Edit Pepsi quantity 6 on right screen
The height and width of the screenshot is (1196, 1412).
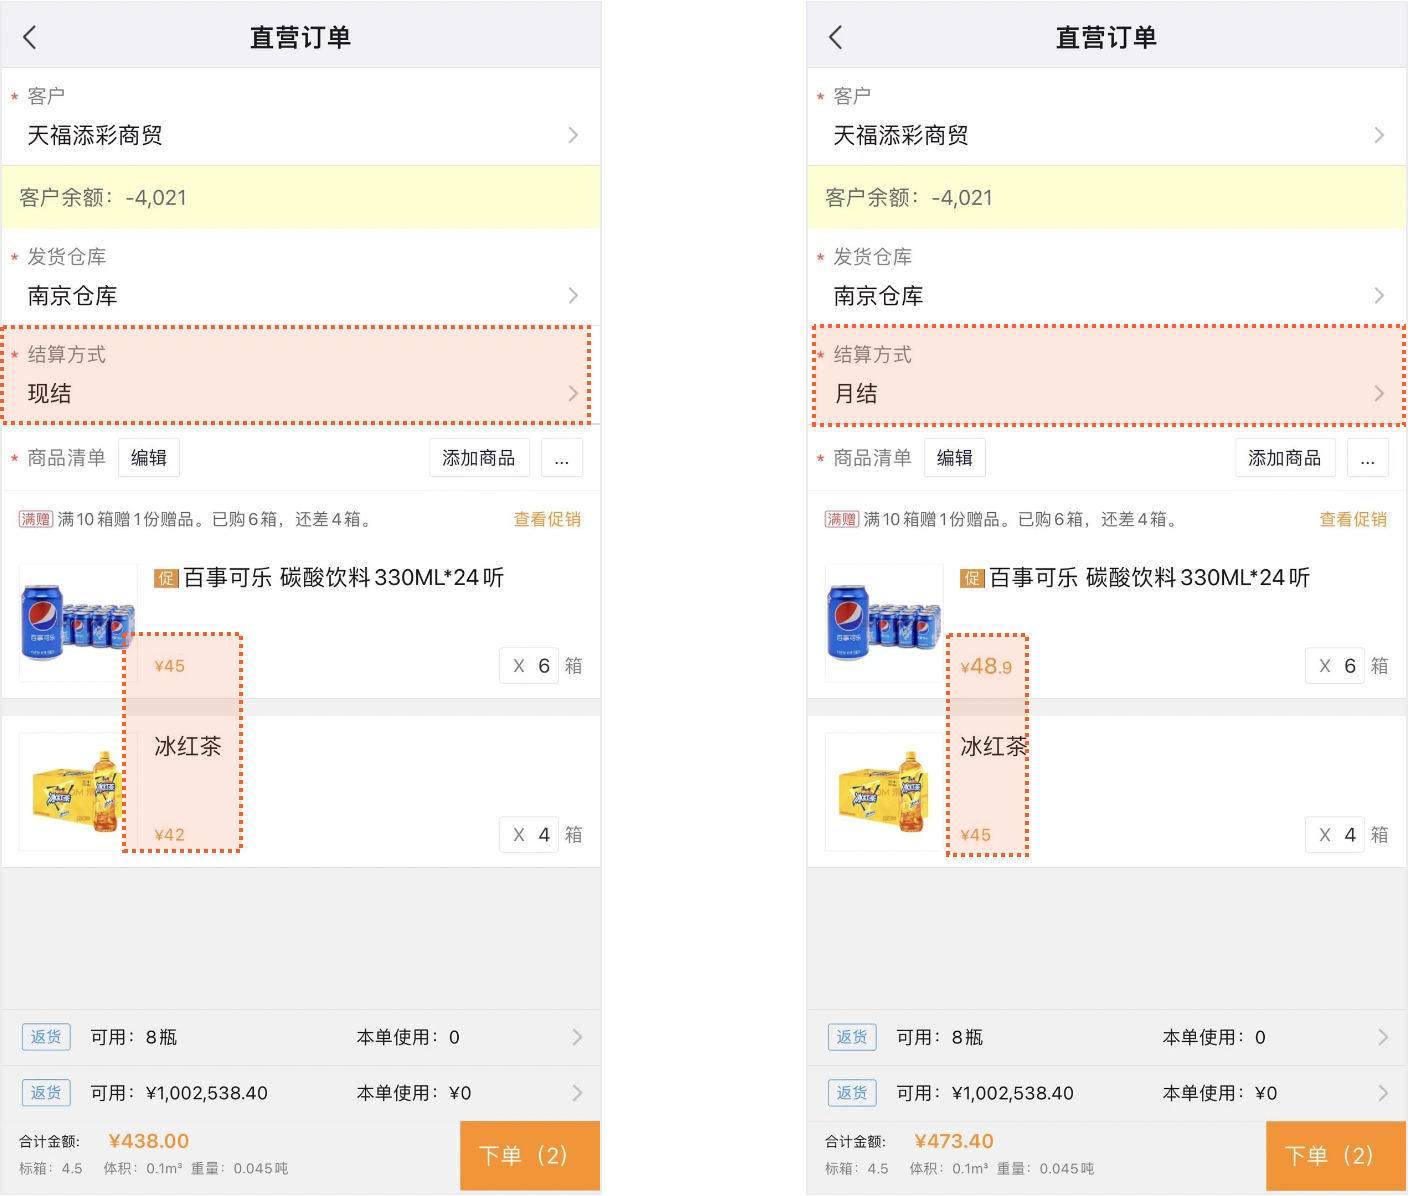click(x=1334, y=666)
